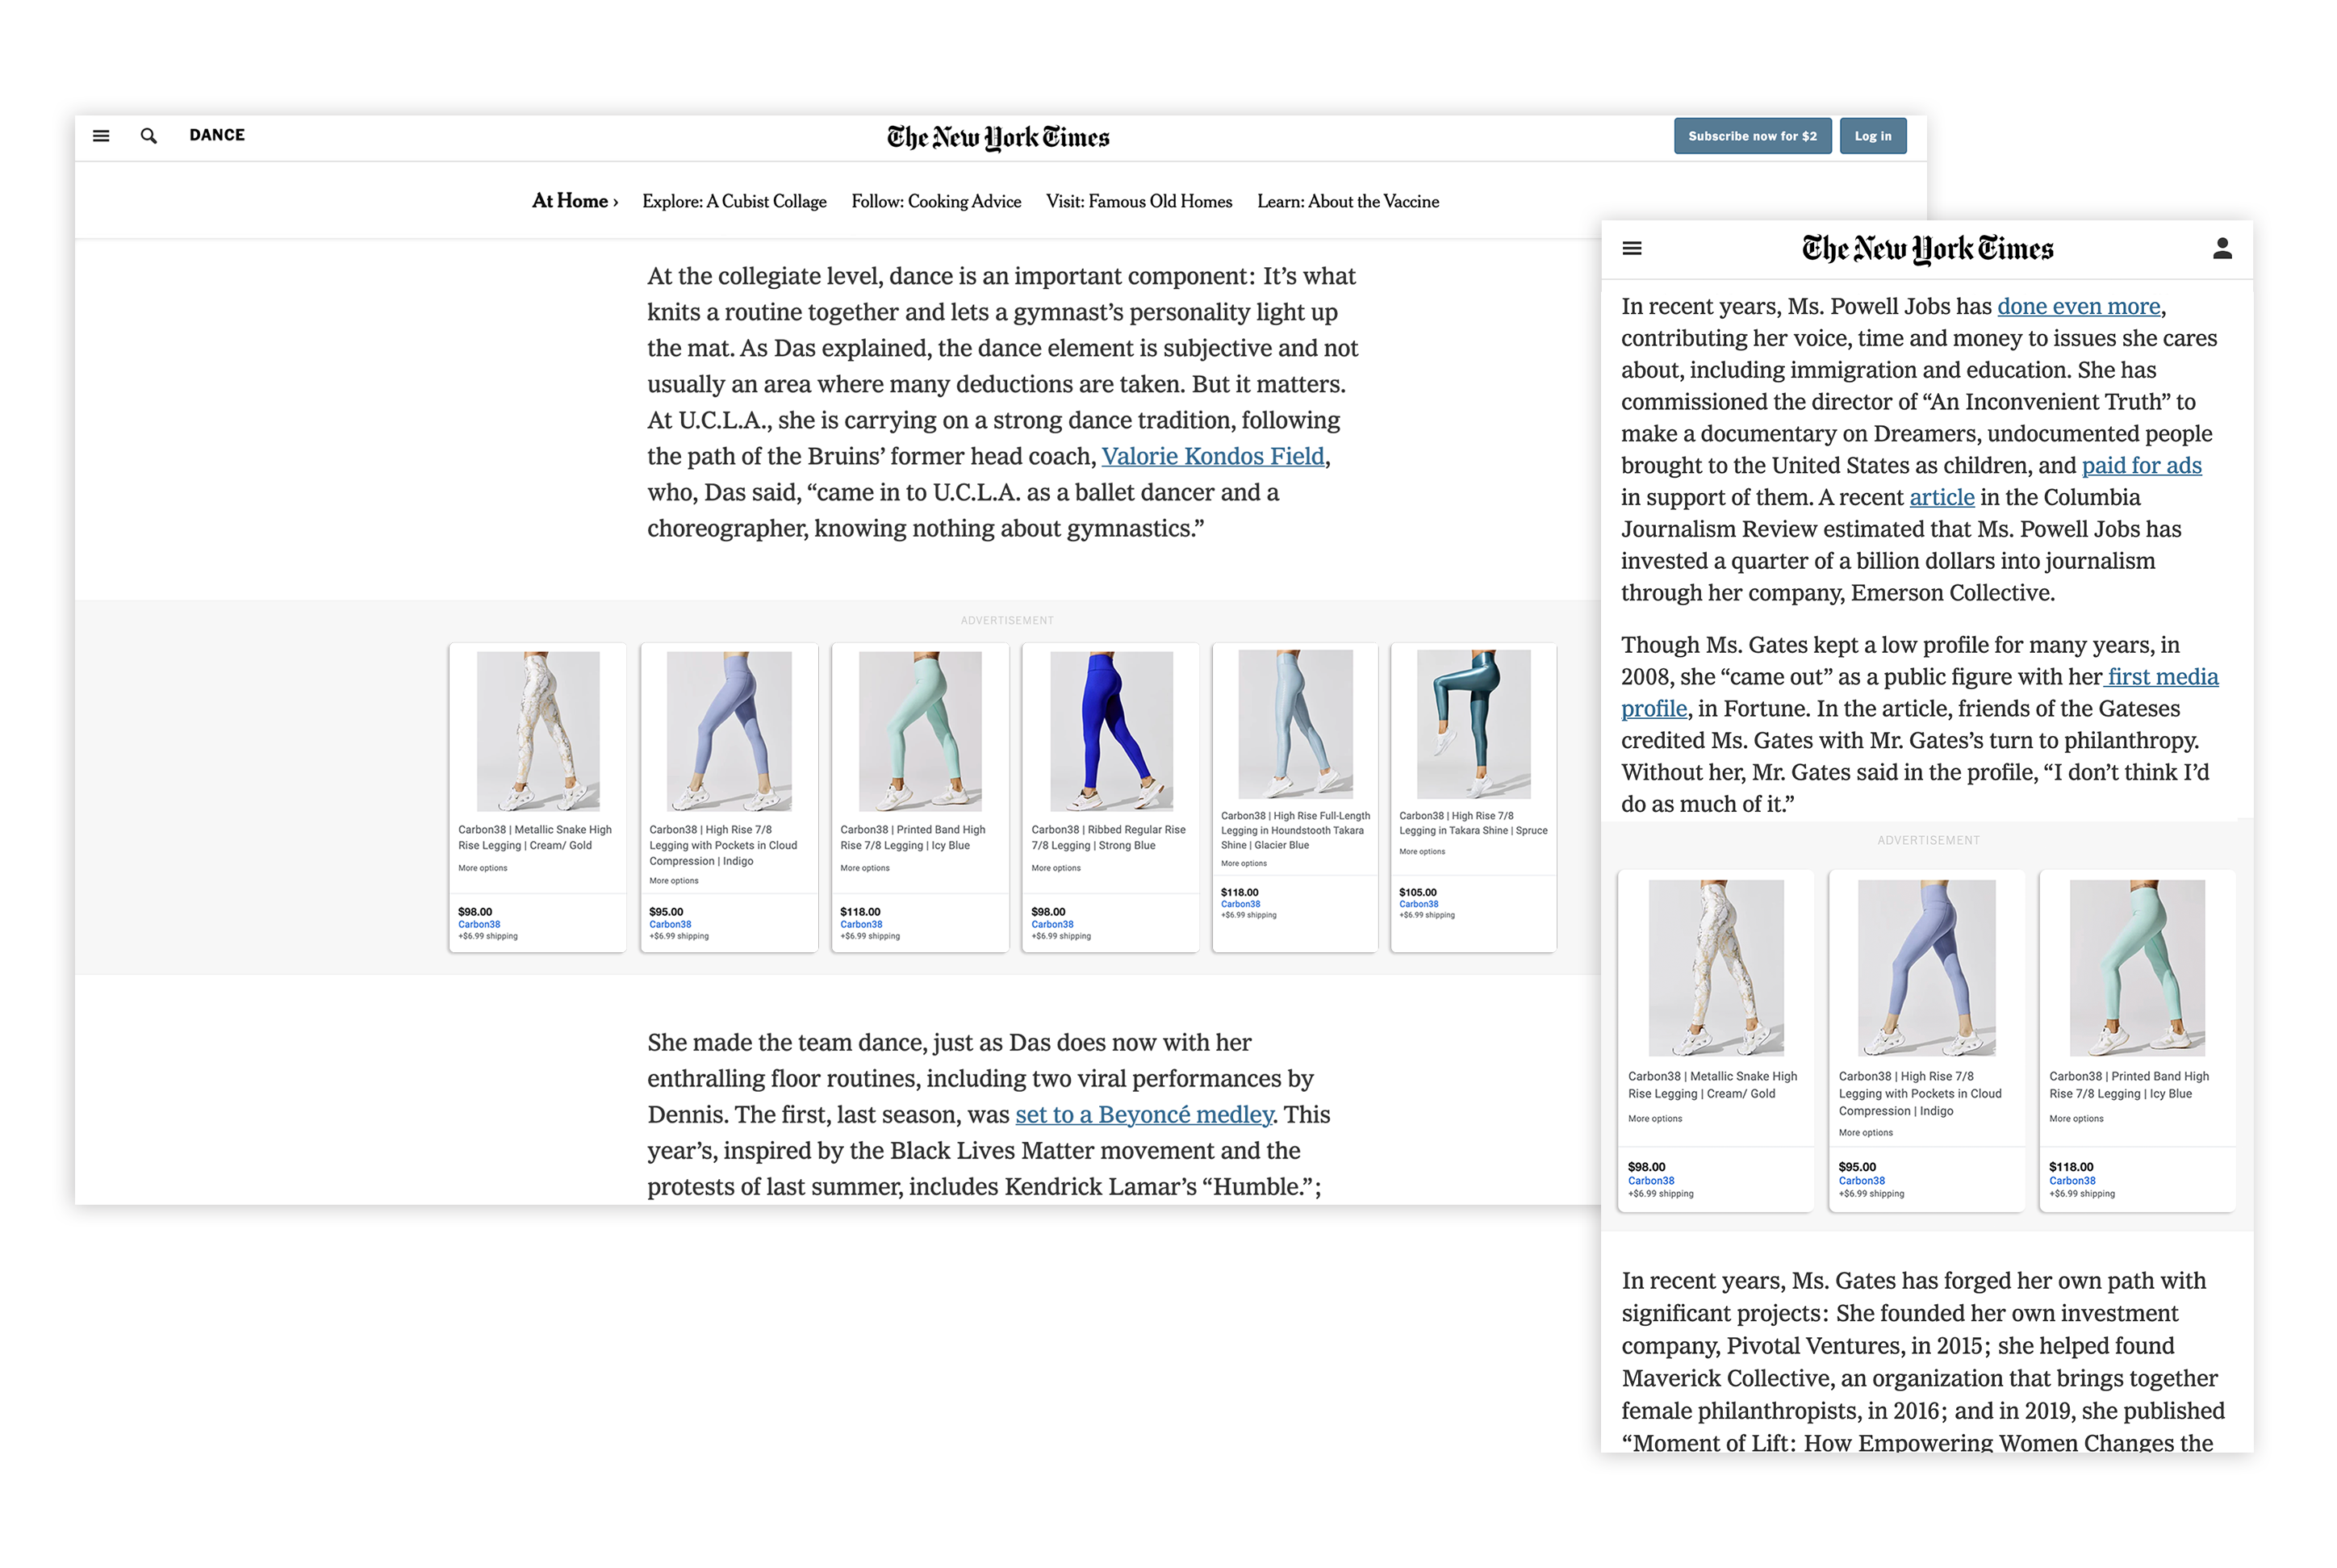
Task: Click the Strong Blue legging ad thumbnail
Action: click(x=1111, y=731)
